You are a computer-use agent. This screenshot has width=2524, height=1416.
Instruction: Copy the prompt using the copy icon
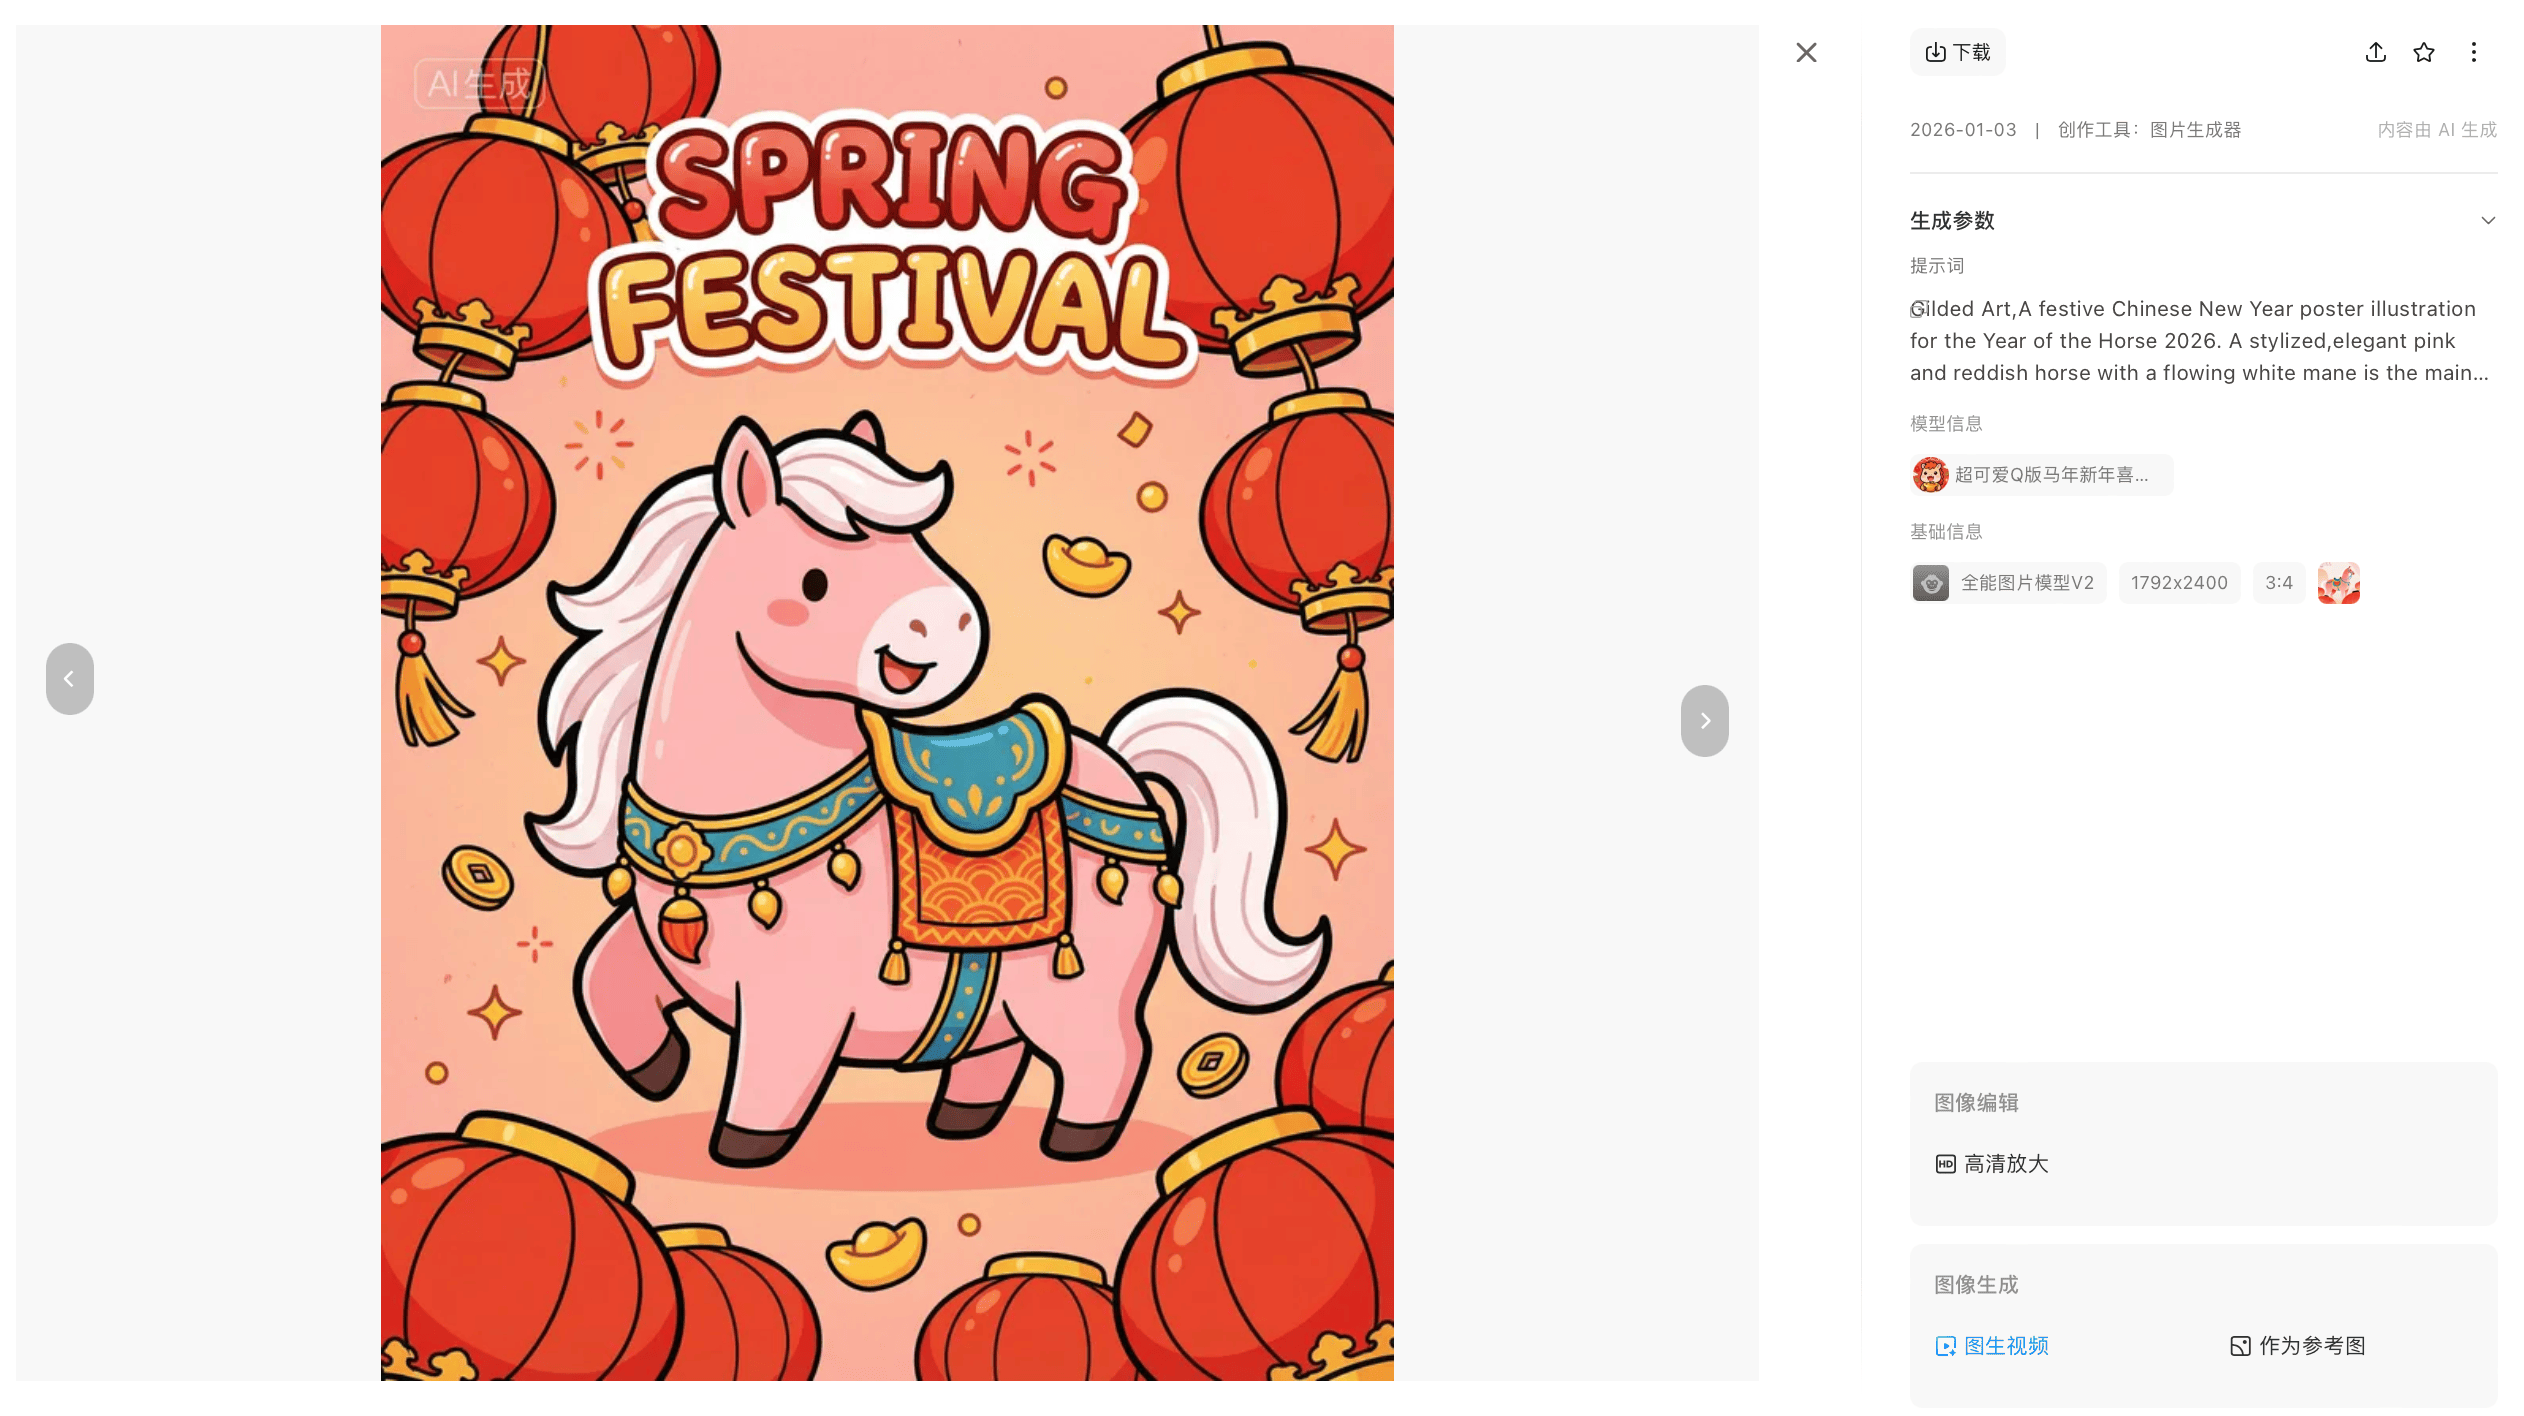1918,309
